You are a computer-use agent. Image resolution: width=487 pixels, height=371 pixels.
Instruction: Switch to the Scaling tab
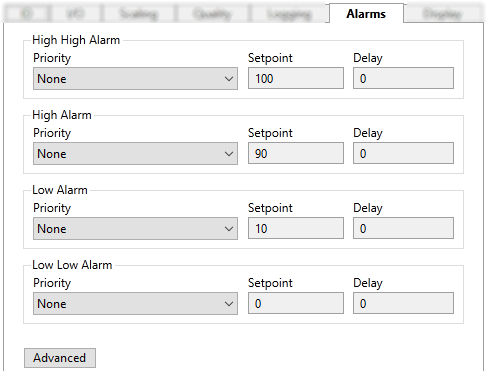138,14
